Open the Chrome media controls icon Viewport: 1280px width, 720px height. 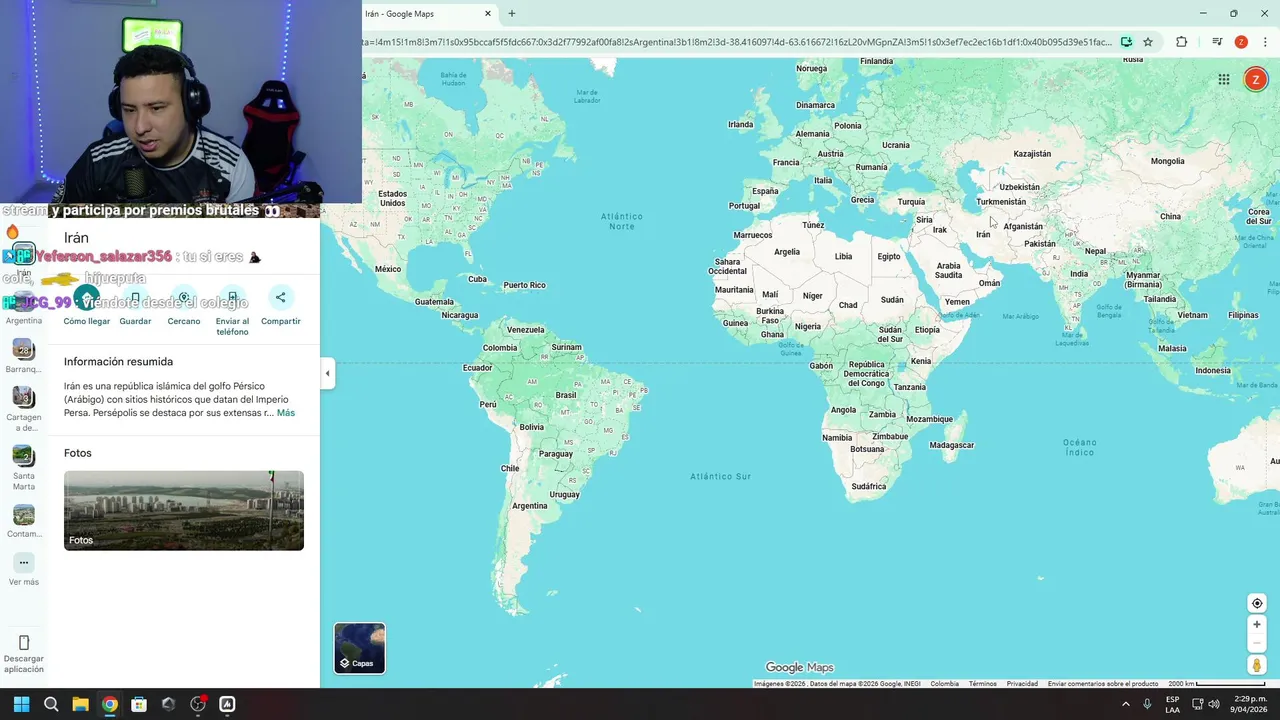point(1217,42)
